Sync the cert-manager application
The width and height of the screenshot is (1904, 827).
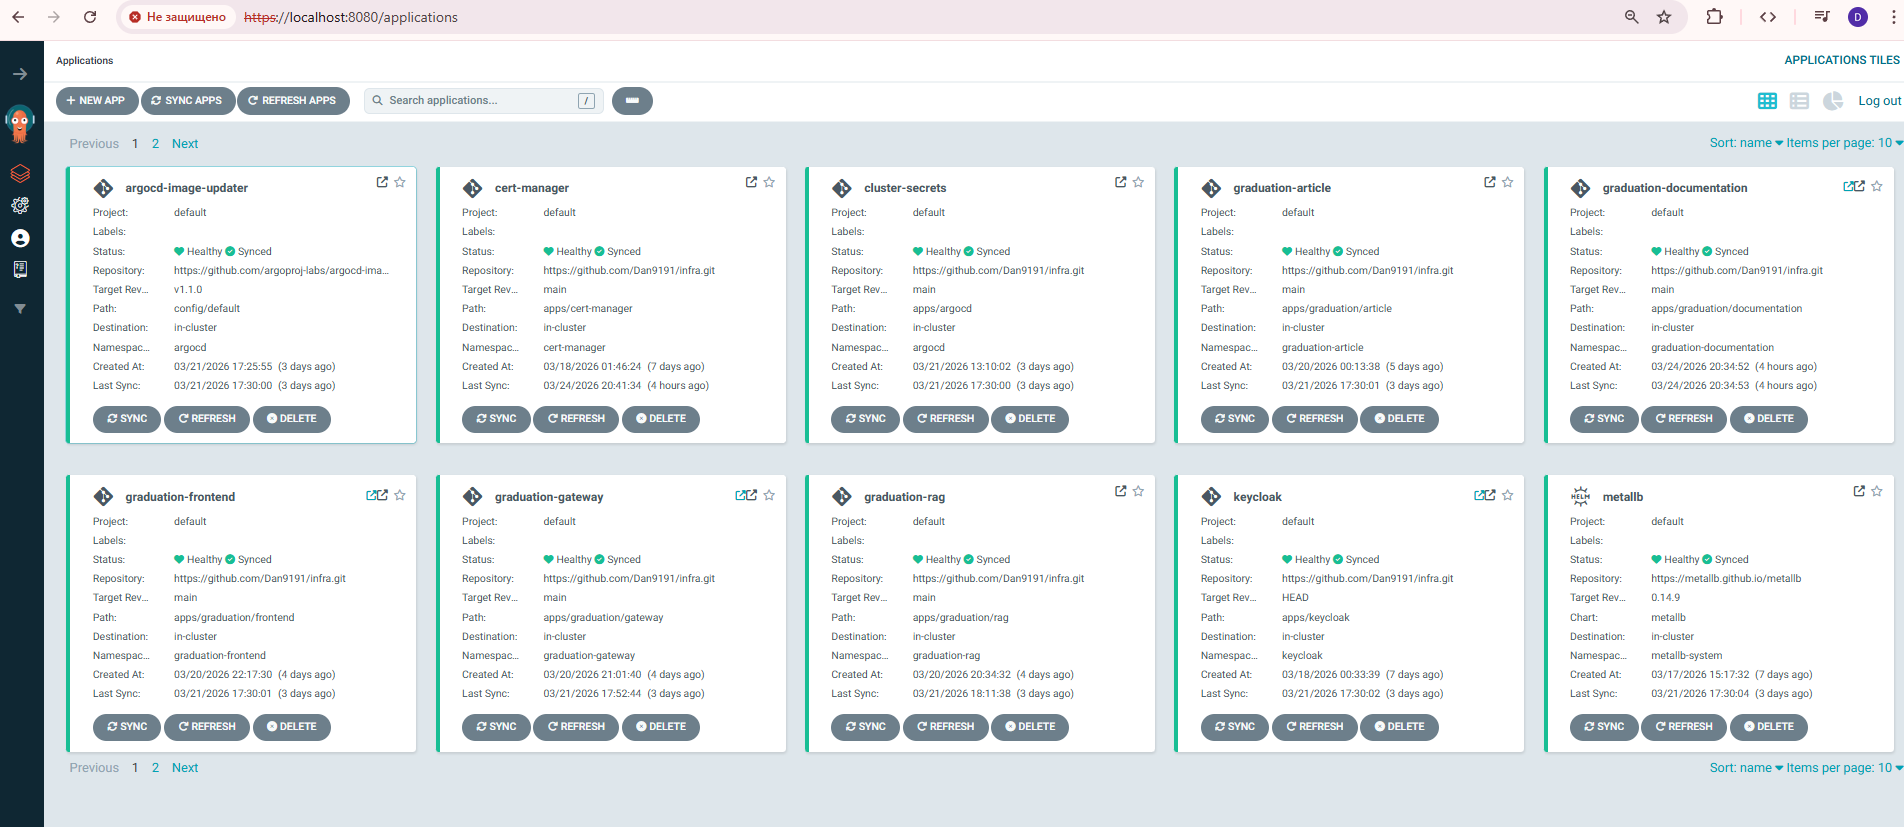(496, 419)
